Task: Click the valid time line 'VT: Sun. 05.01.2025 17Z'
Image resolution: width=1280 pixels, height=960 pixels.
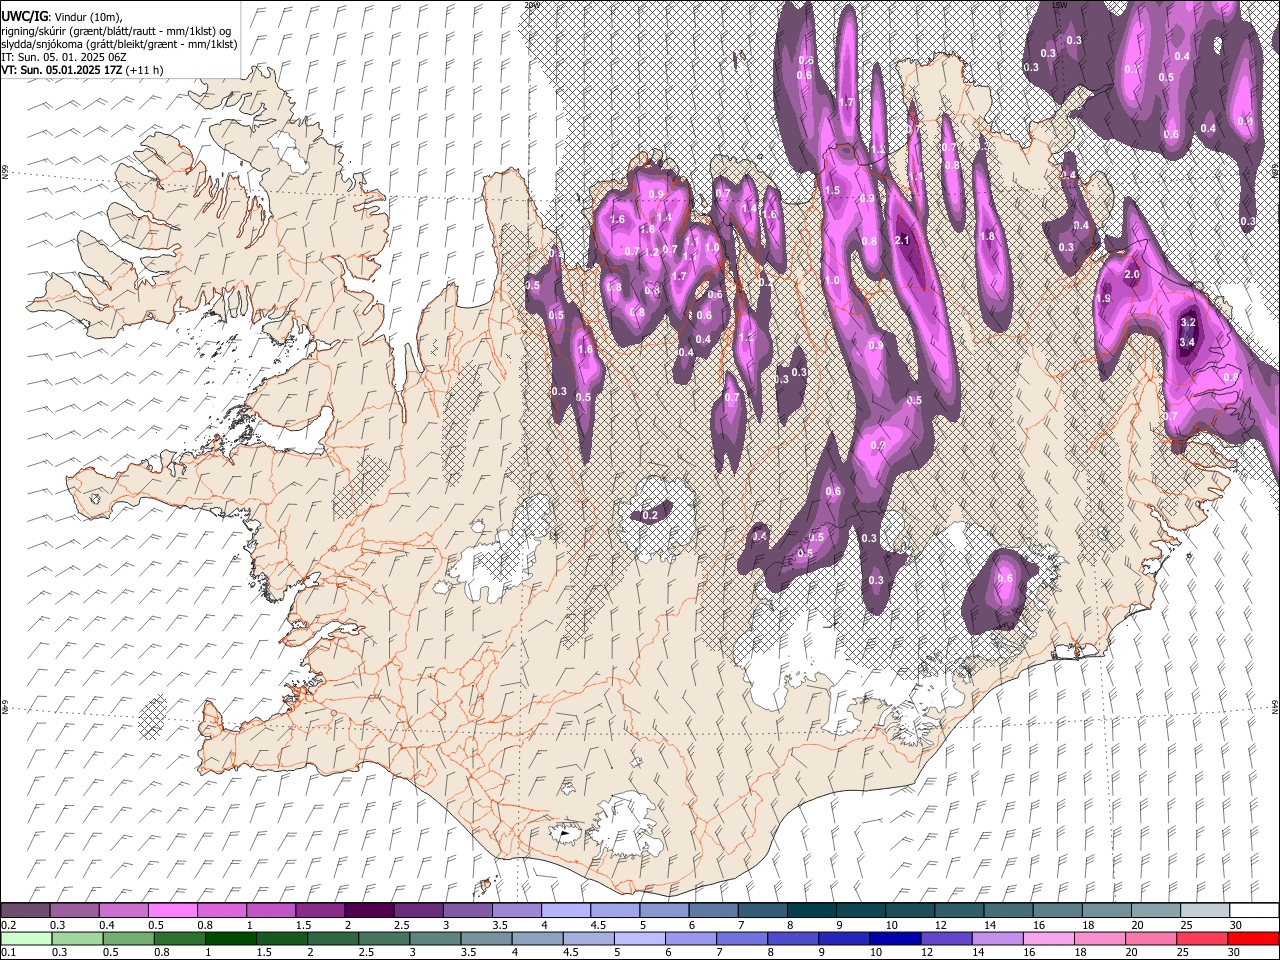Action: [61, 70]
